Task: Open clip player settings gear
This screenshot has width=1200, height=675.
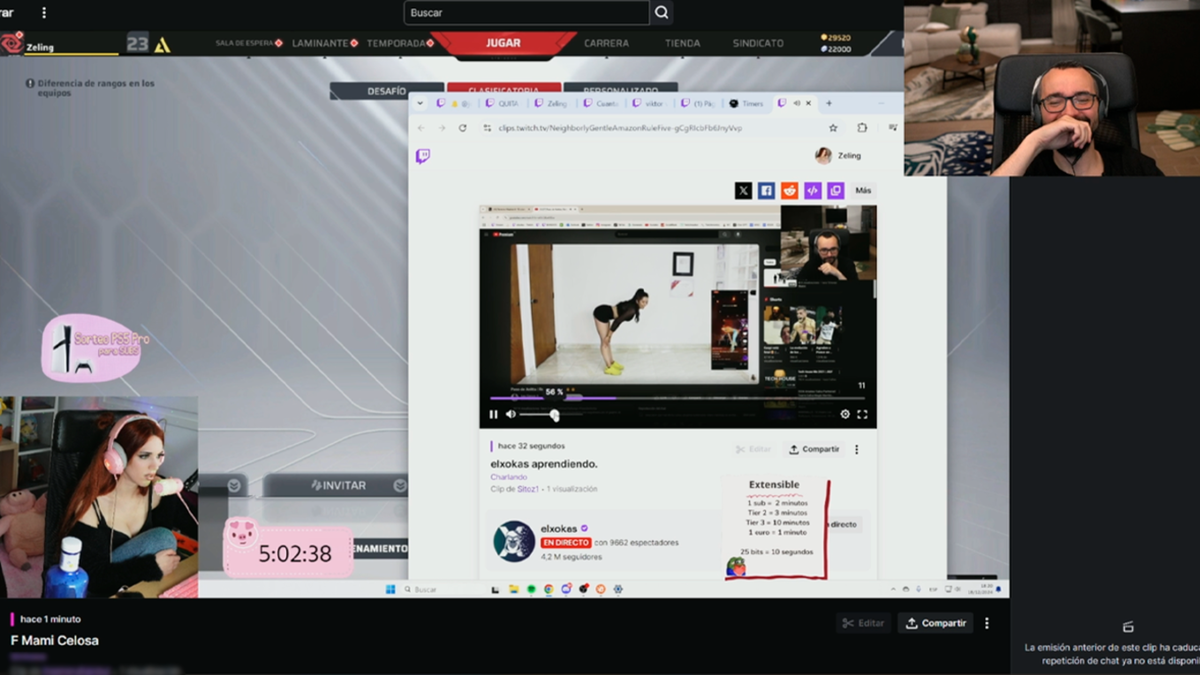Action: point(845,414)
